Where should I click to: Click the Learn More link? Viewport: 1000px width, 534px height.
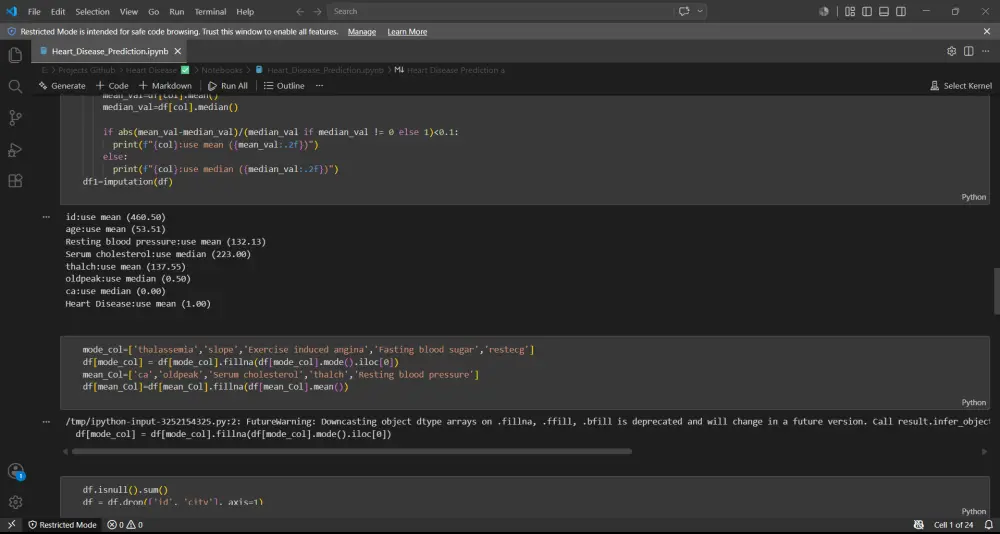tap(407, 32)
